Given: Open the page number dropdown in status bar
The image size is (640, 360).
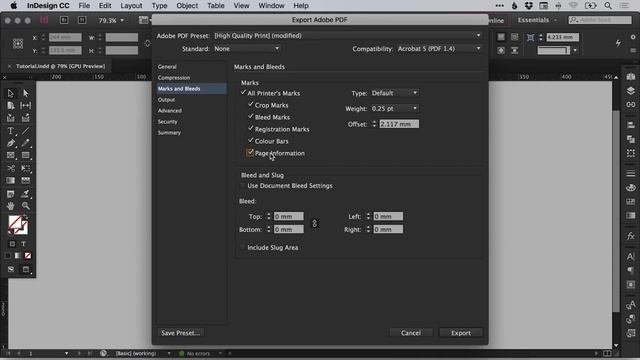Looking at the screenshot, I should (66, 353).
